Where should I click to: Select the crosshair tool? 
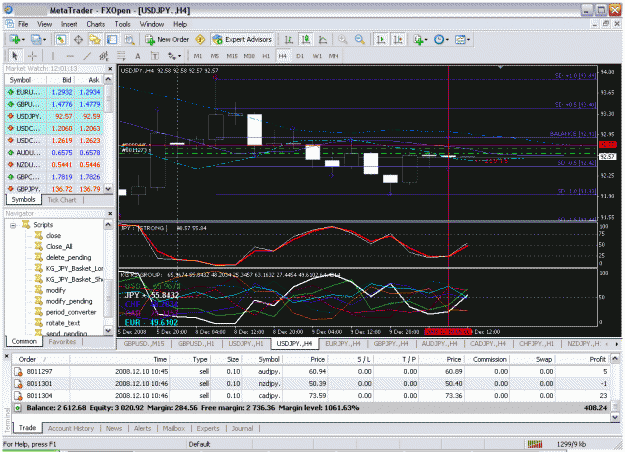click(32, 56)
